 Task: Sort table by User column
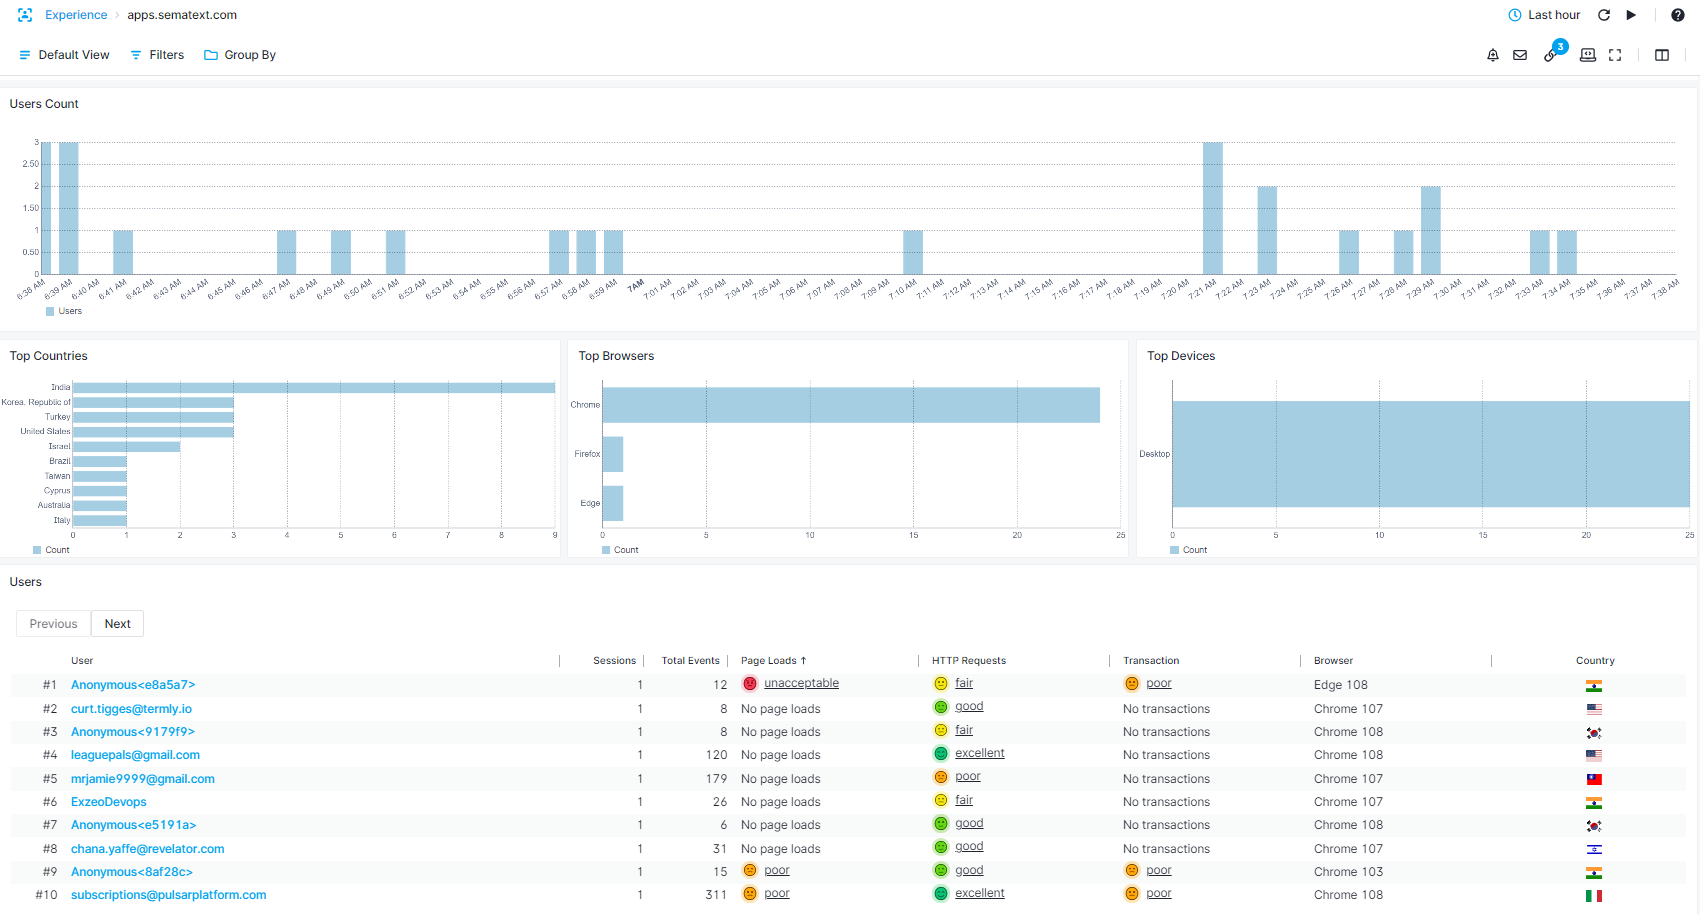click(82, 661)
